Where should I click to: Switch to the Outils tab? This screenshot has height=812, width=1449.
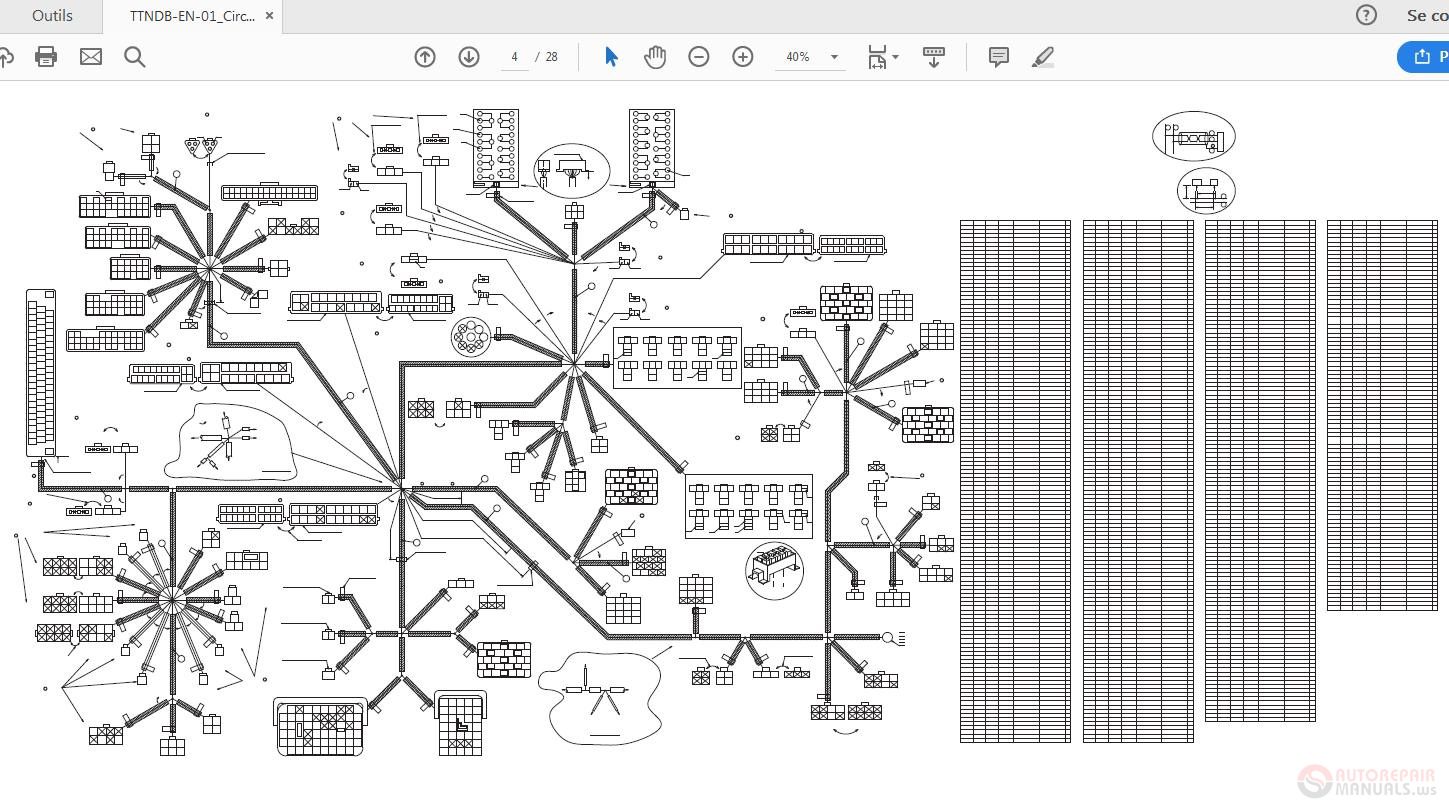tap(52, 16)
